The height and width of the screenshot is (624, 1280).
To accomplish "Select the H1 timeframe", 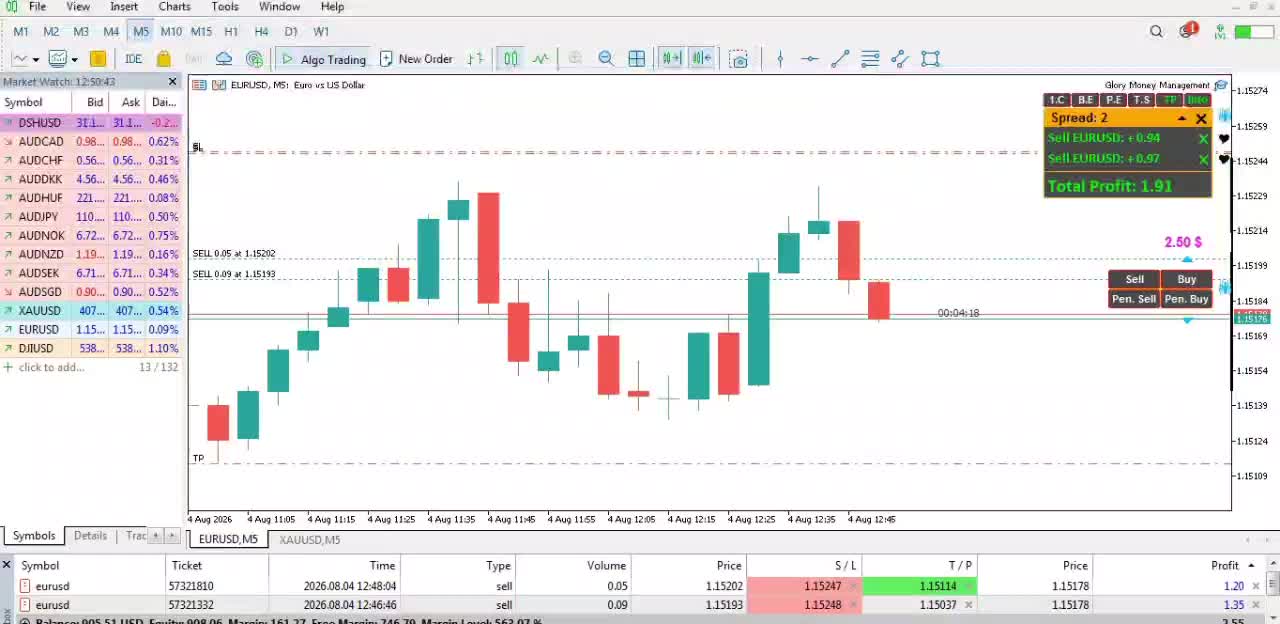I will tap(231, 32).
